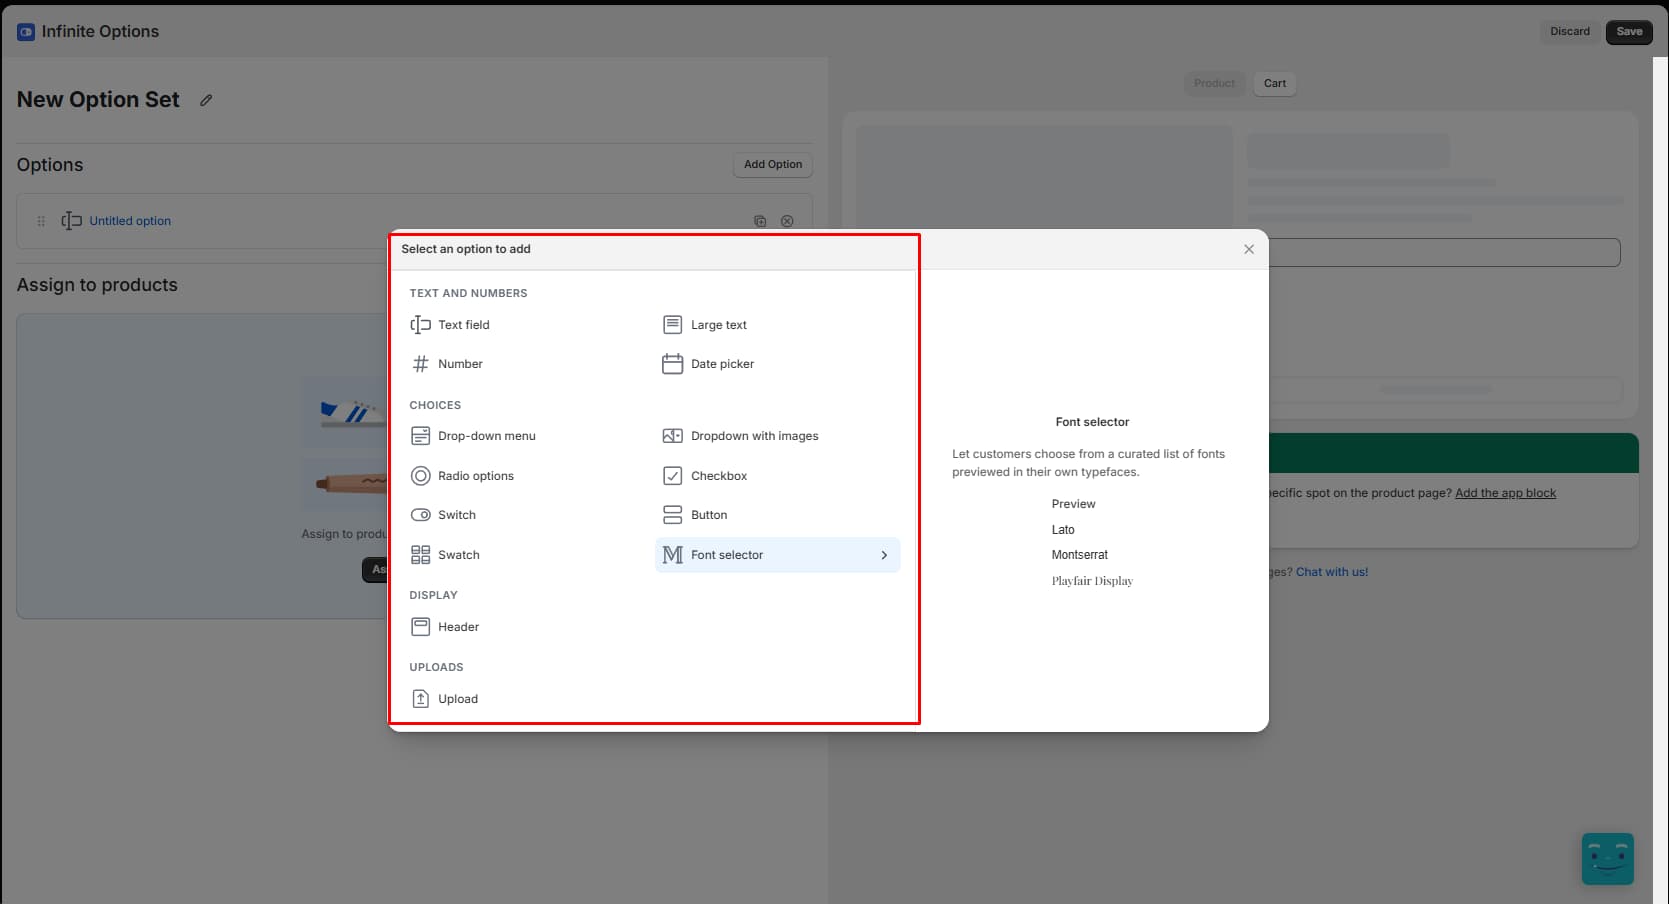
Task: Click the Dropdown with images icon
Action: 673,436
